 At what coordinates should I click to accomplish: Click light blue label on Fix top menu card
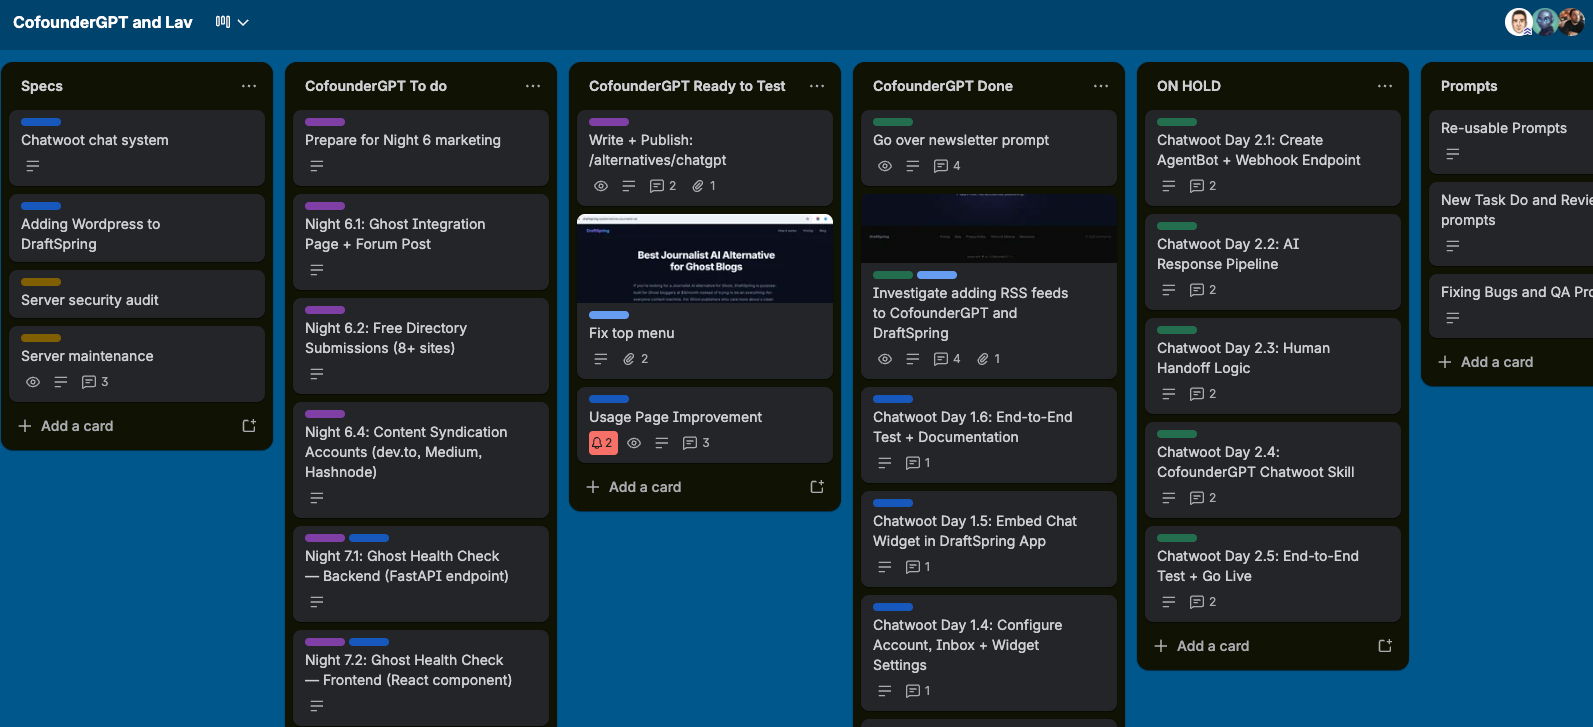coord(609,315)
